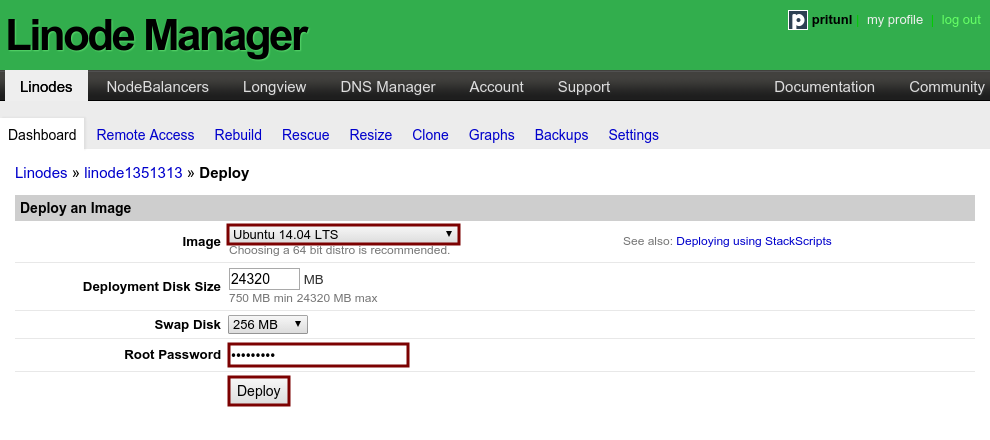Image resolution: width=990 pixels, height=440 pixels.
Task: Go to the Account tab
Action: 496,86
